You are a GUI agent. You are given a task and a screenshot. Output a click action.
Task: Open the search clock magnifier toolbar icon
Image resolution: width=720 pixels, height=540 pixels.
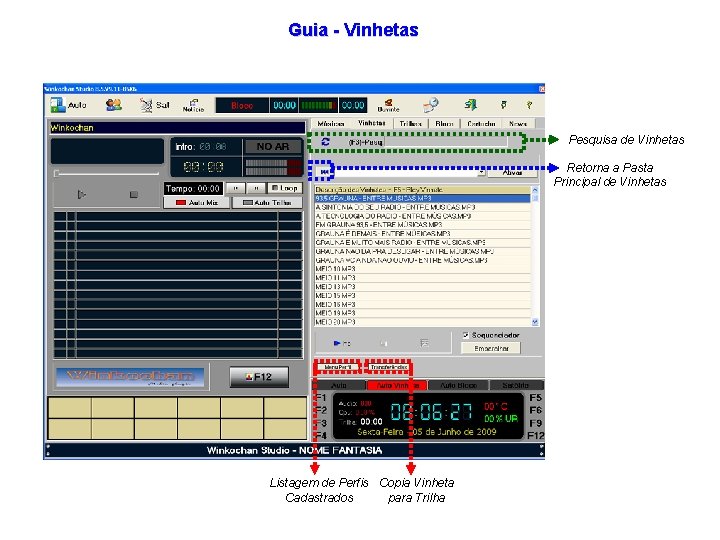[x=431, y=105]
